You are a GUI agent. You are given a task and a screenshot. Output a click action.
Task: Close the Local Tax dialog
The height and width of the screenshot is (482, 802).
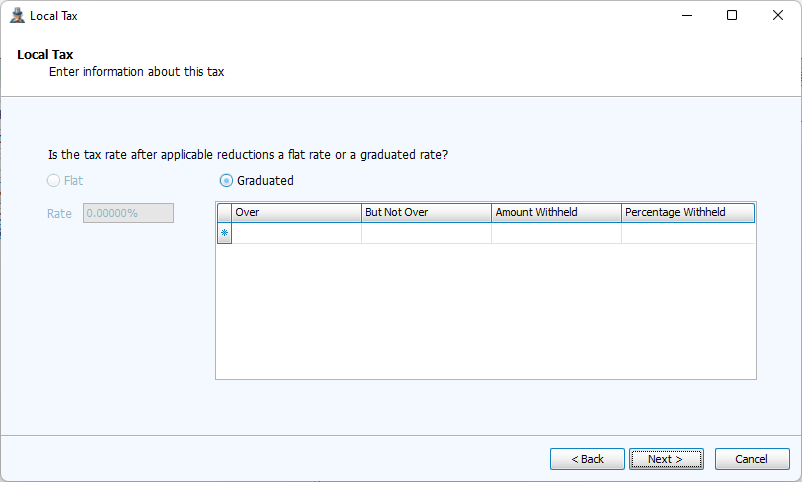(x=778, y=16)
